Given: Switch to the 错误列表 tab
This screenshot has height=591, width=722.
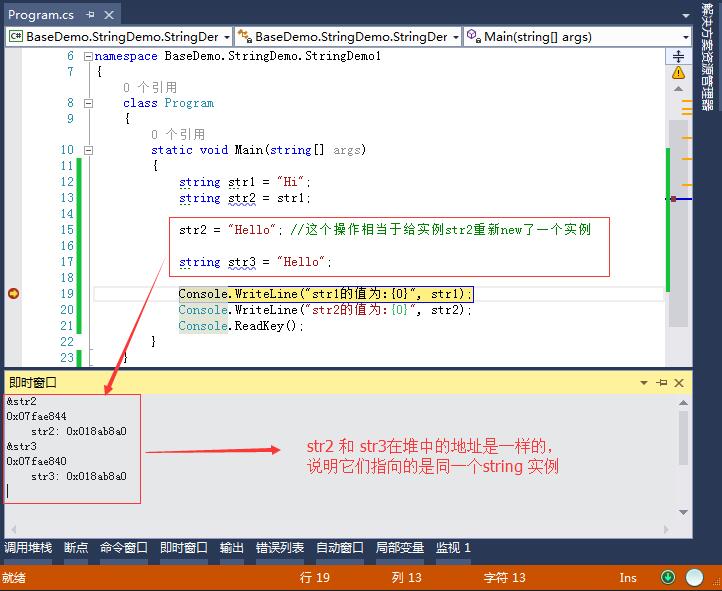Looking at the screenshot, I should click(x=280, y=548).
